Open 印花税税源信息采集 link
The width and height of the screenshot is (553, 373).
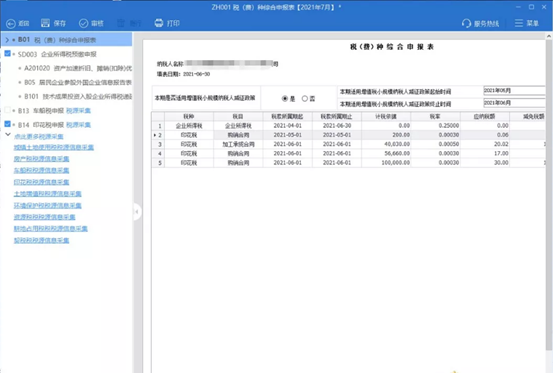(41, 182)
